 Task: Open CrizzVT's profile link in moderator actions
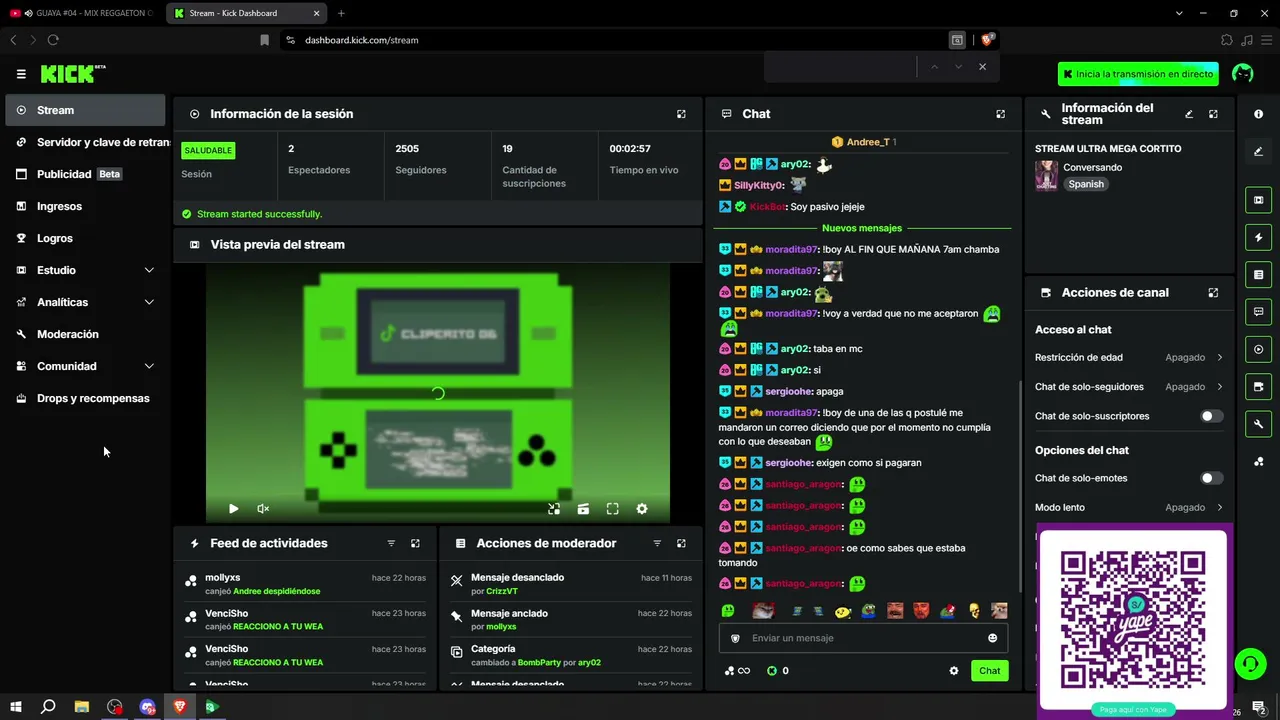pos(502,591)
